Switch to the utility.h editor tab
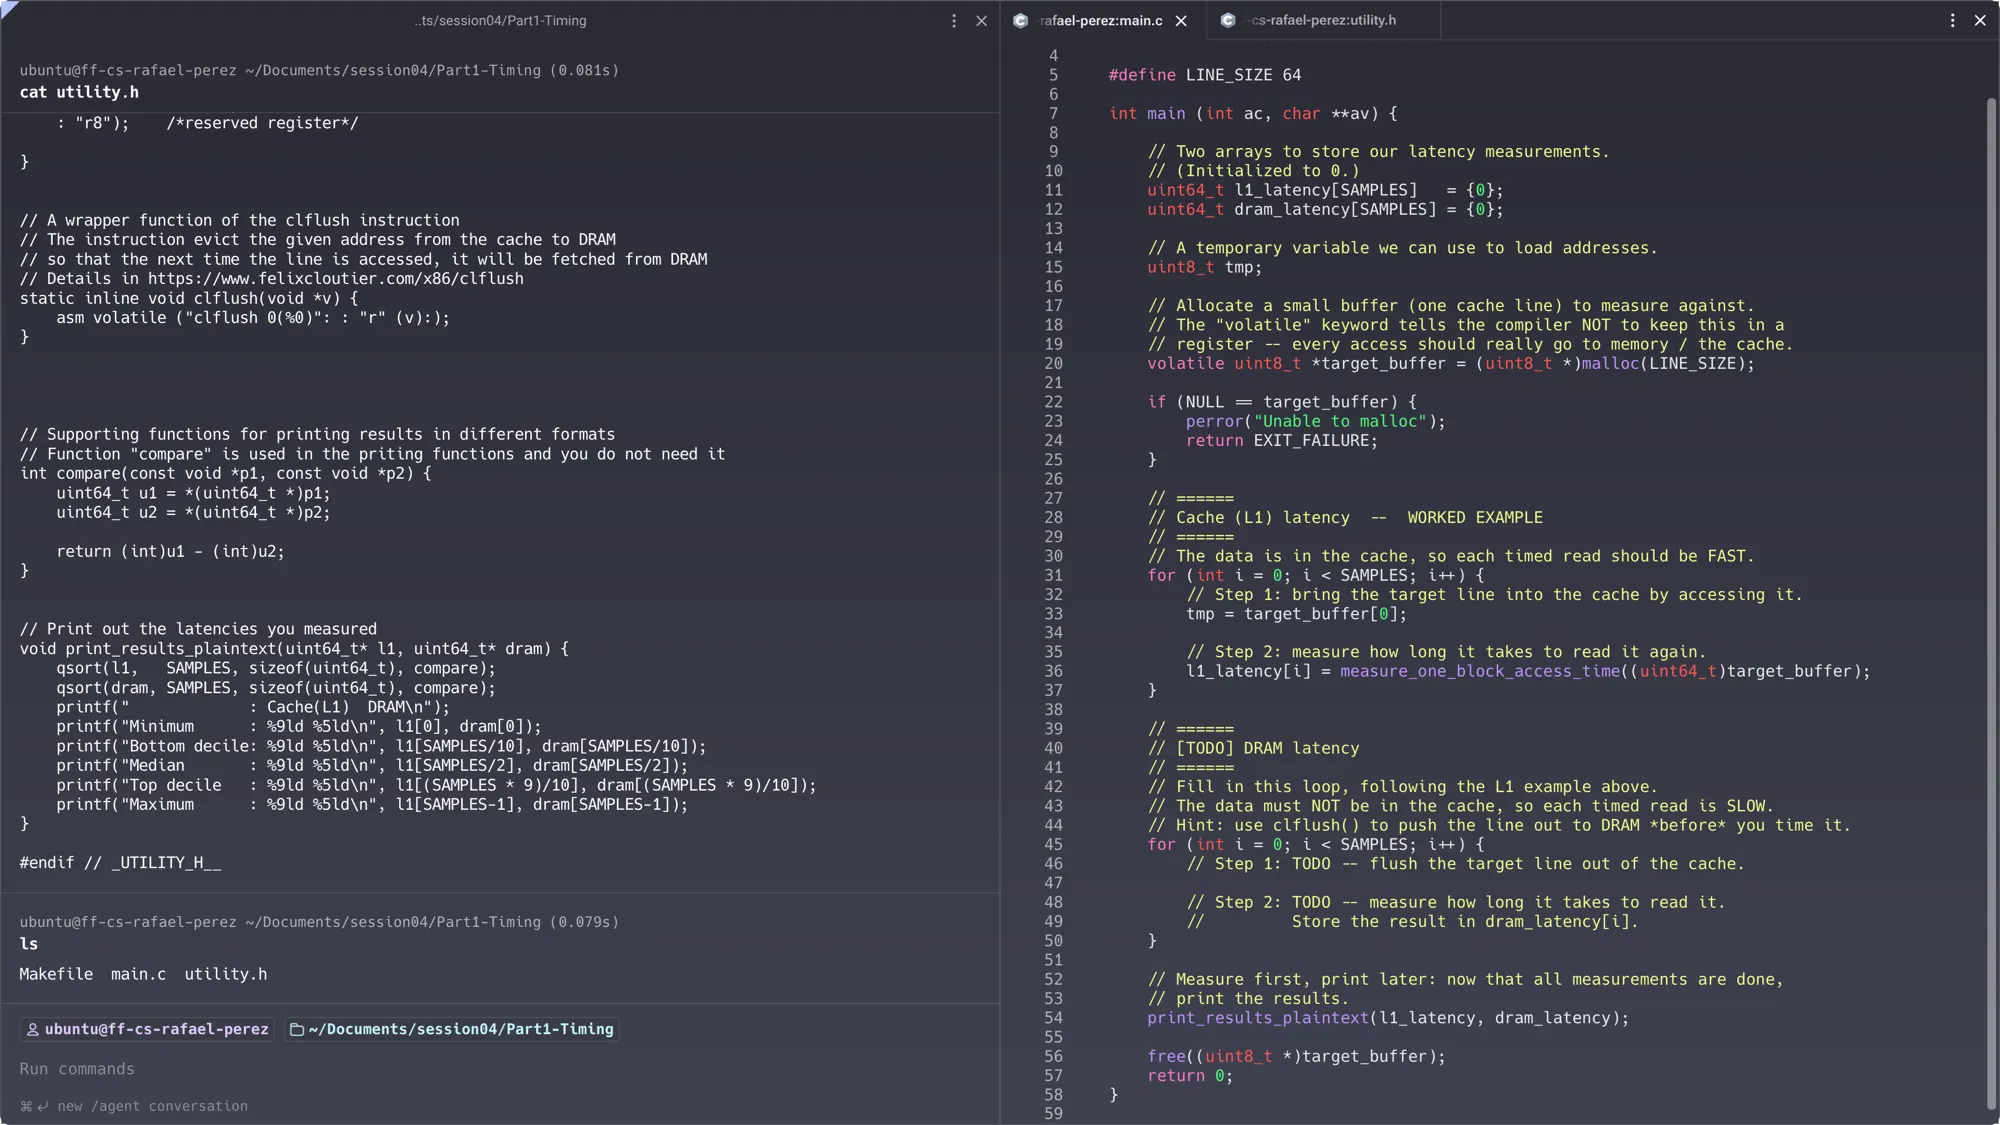This screenshot has height=1125, width=2000. tap(1323, 20)
